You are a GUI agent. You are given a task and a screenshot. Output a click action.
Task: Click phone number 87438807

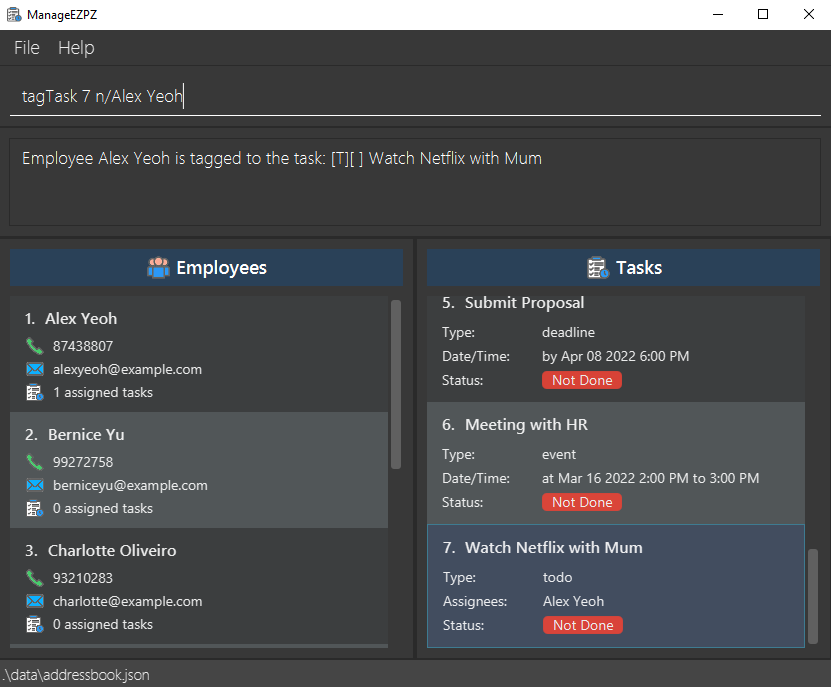[x=83, y=346]
